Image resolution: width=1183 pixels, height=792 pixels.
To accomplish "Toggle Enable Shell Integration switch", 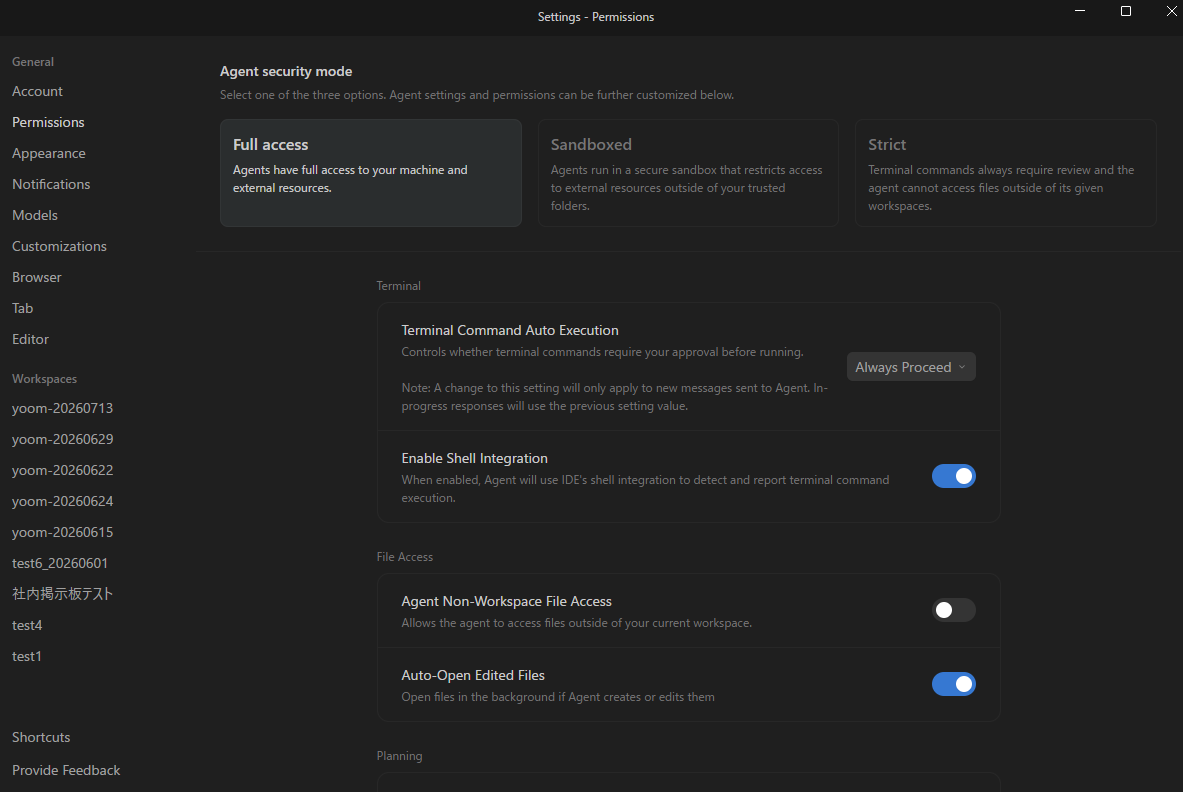I will pos(954,476).
